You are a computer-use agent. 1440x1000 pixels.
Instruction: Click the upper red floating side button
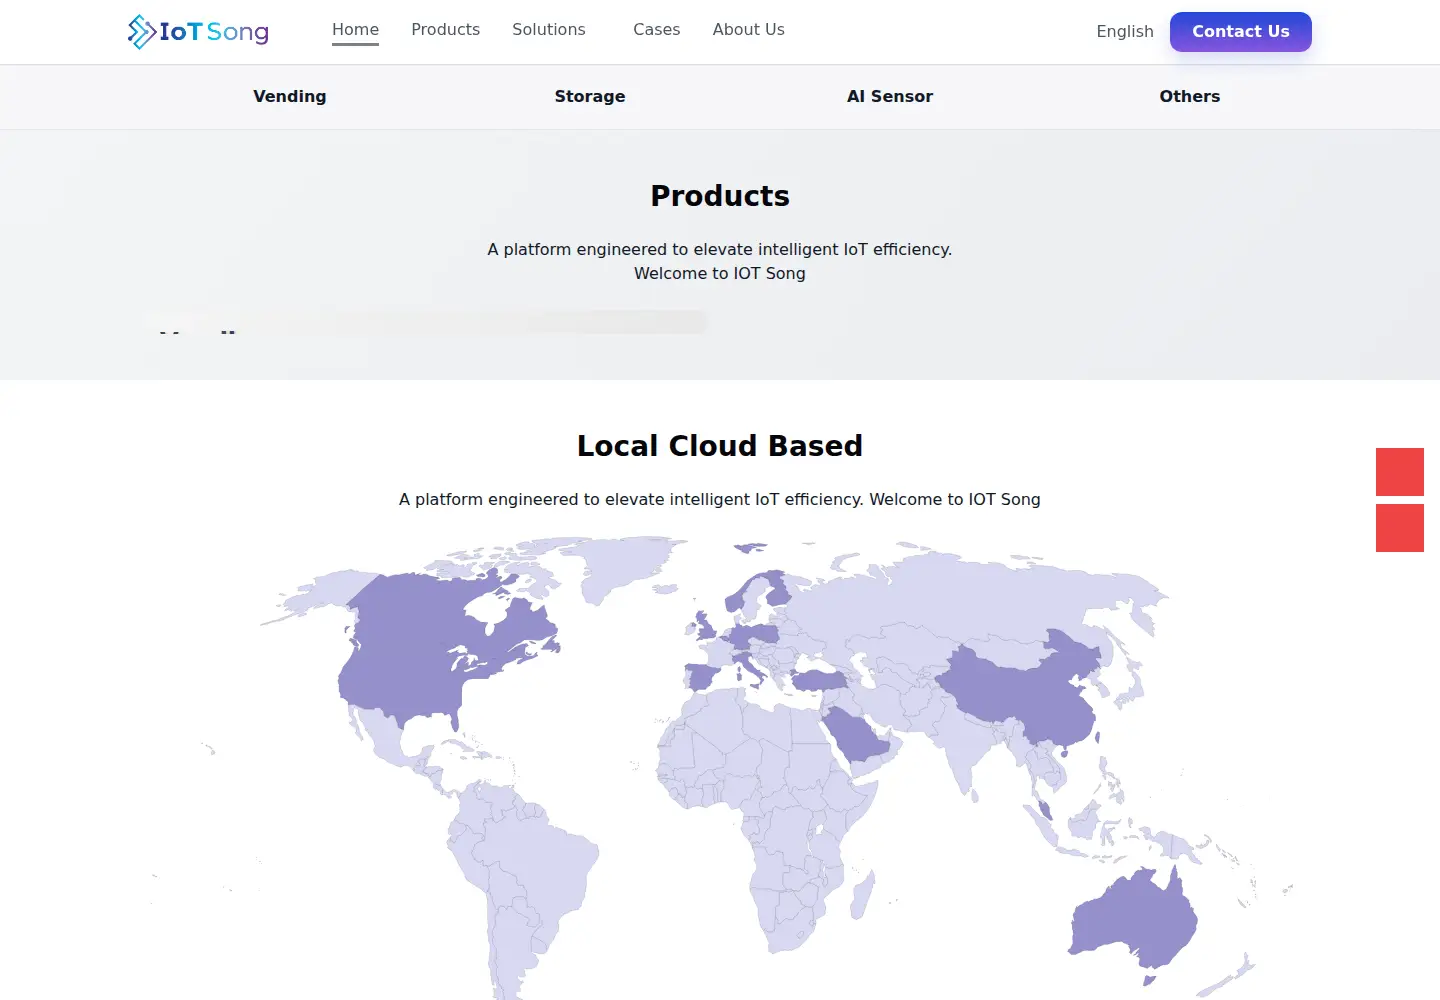1400,472
